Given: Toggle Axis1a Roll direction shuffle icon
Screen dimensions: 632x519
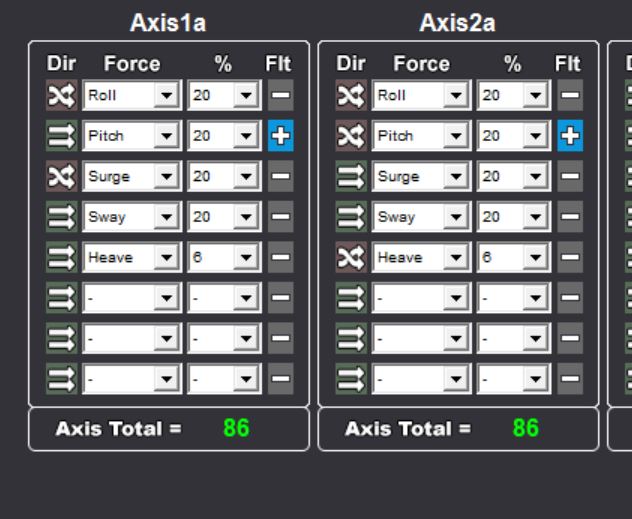Looking at the screenshot, I should (61, 95).
